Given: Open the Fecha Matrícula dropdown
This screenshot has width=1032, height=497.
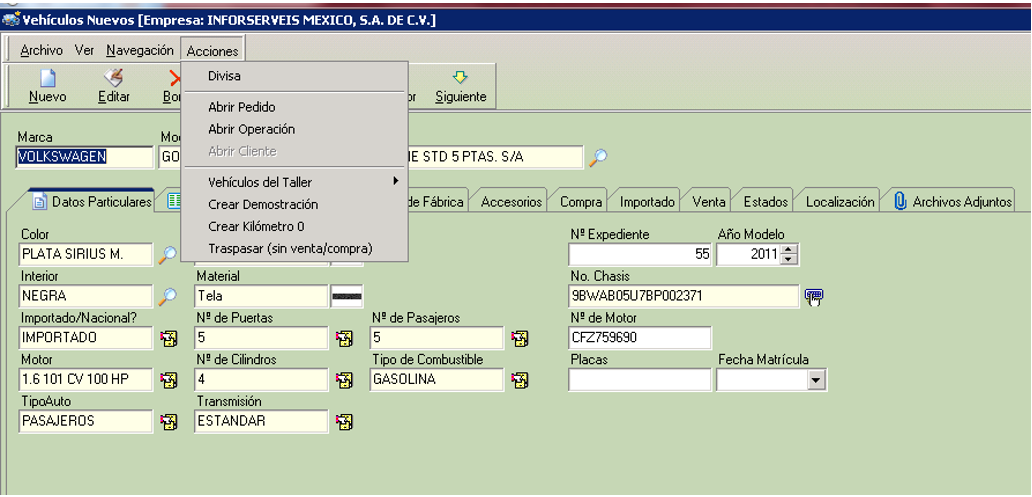Looking at the screenshot, I should (x=815, y=380).
